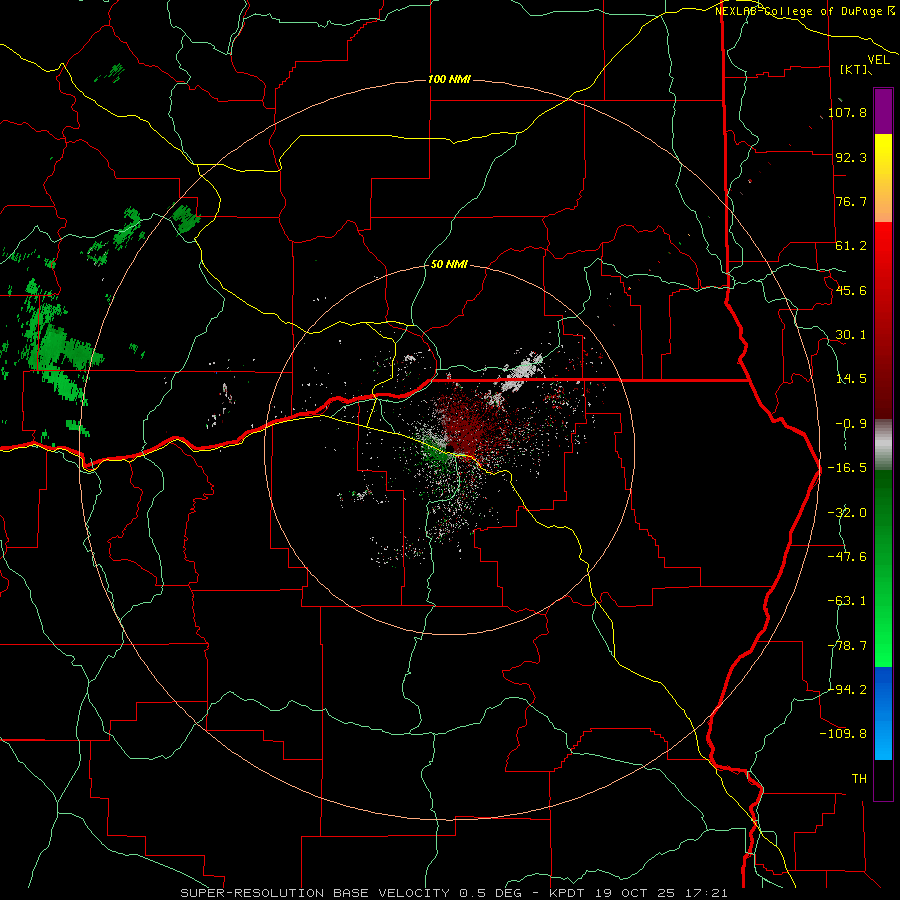Screen dimensions: 900x900
Task: Click the radar title caption at the bottom
Action: pos(454,893)
